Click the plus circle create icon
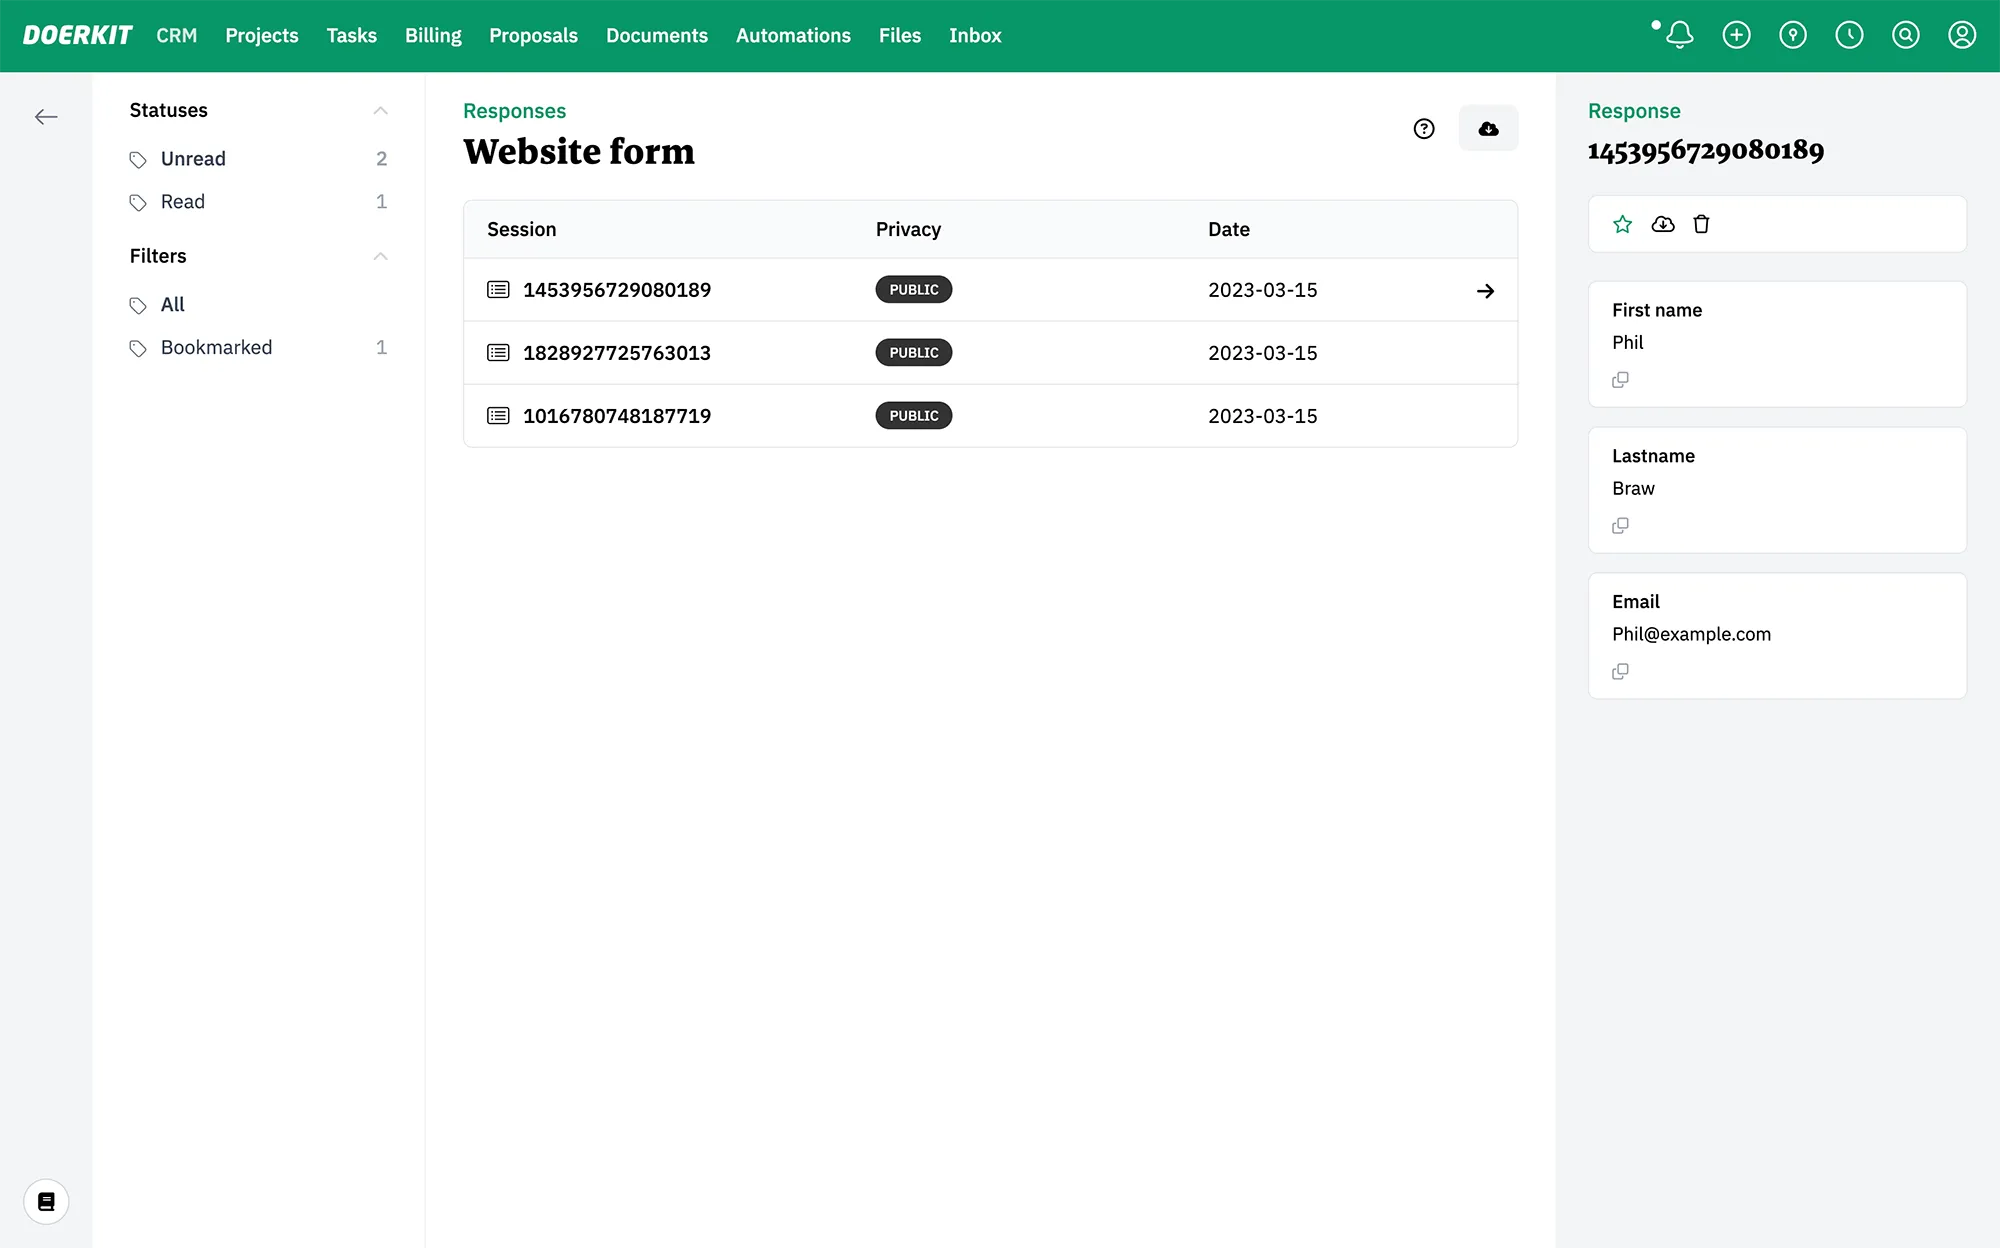Viewport: 2000px width, 1248px height. pos(1736,35)
